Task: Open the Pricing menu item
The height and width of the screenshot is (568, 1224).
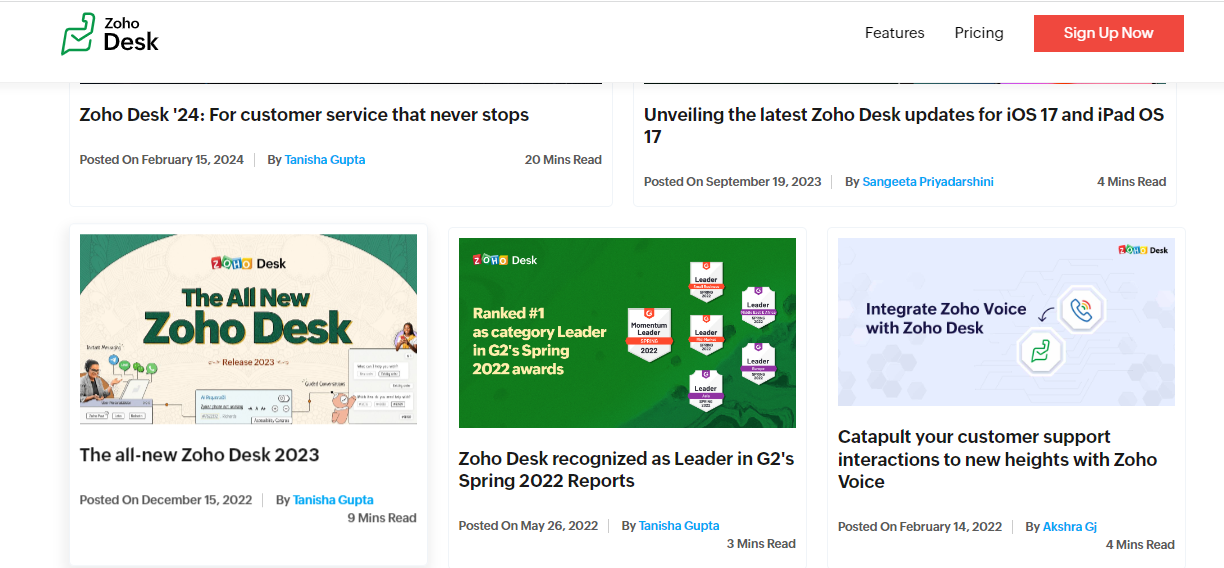Action: coord(979,33)
